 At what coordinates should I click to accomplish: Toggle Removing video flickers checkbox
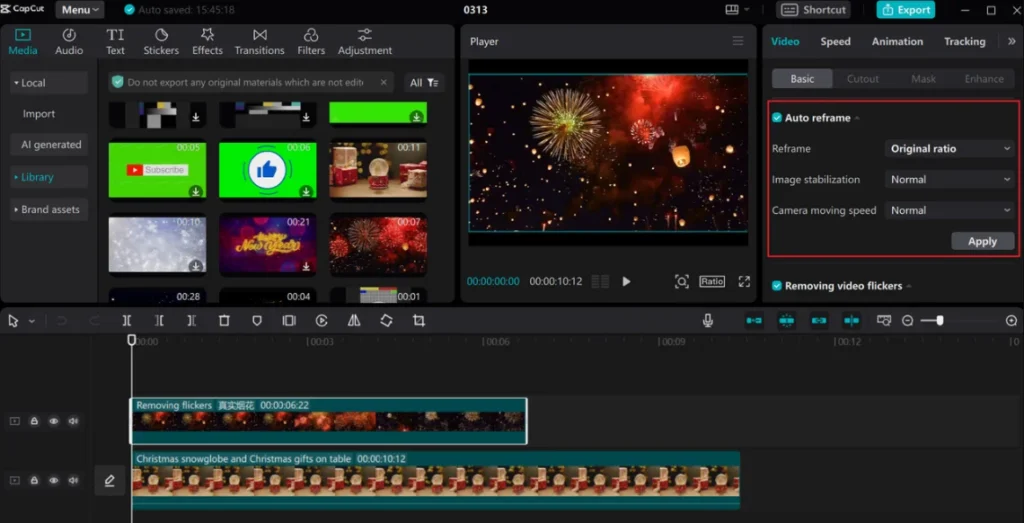tap(776, 285)
